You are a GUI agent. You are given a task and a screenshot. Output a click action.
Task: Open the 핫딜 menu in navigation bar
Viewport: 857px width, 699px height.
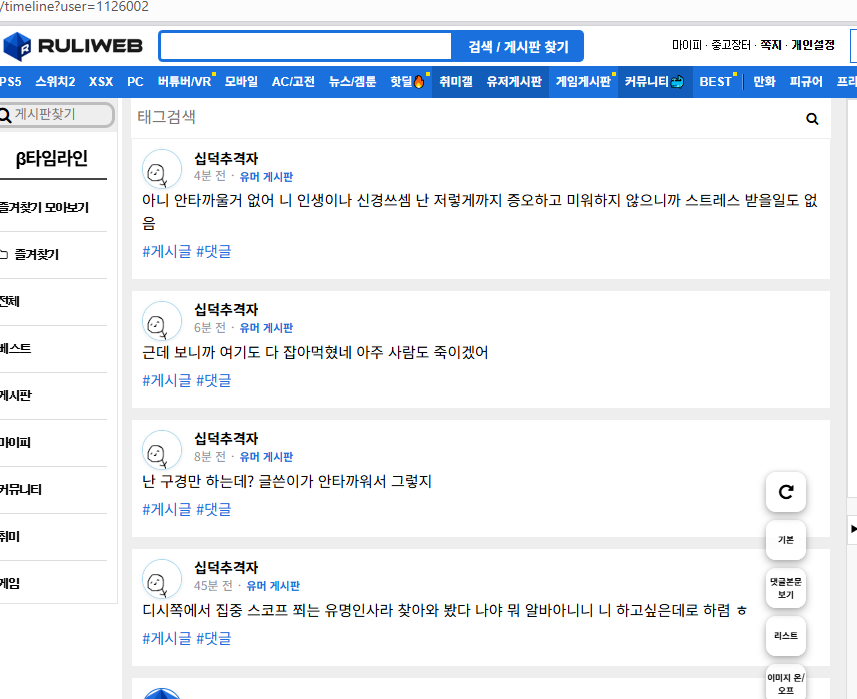408,81
